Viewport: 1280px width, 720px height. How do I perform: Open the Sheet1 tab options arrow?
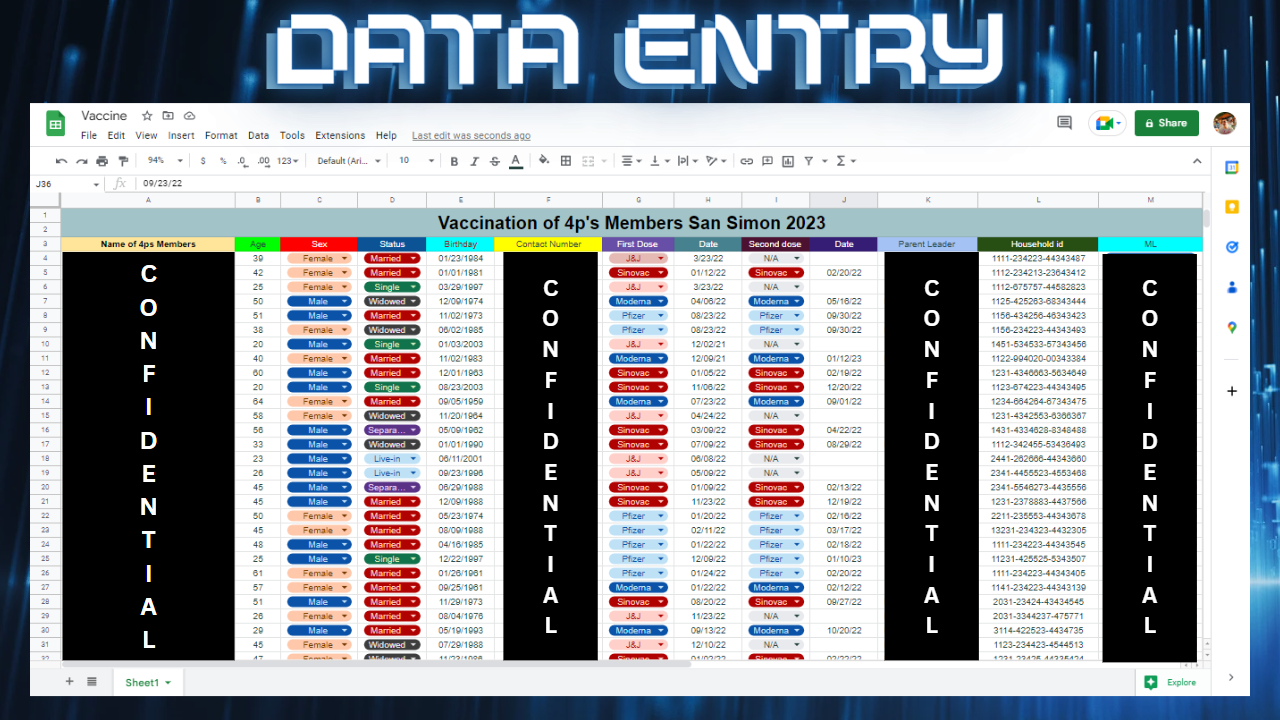click(x=168, y=683)
